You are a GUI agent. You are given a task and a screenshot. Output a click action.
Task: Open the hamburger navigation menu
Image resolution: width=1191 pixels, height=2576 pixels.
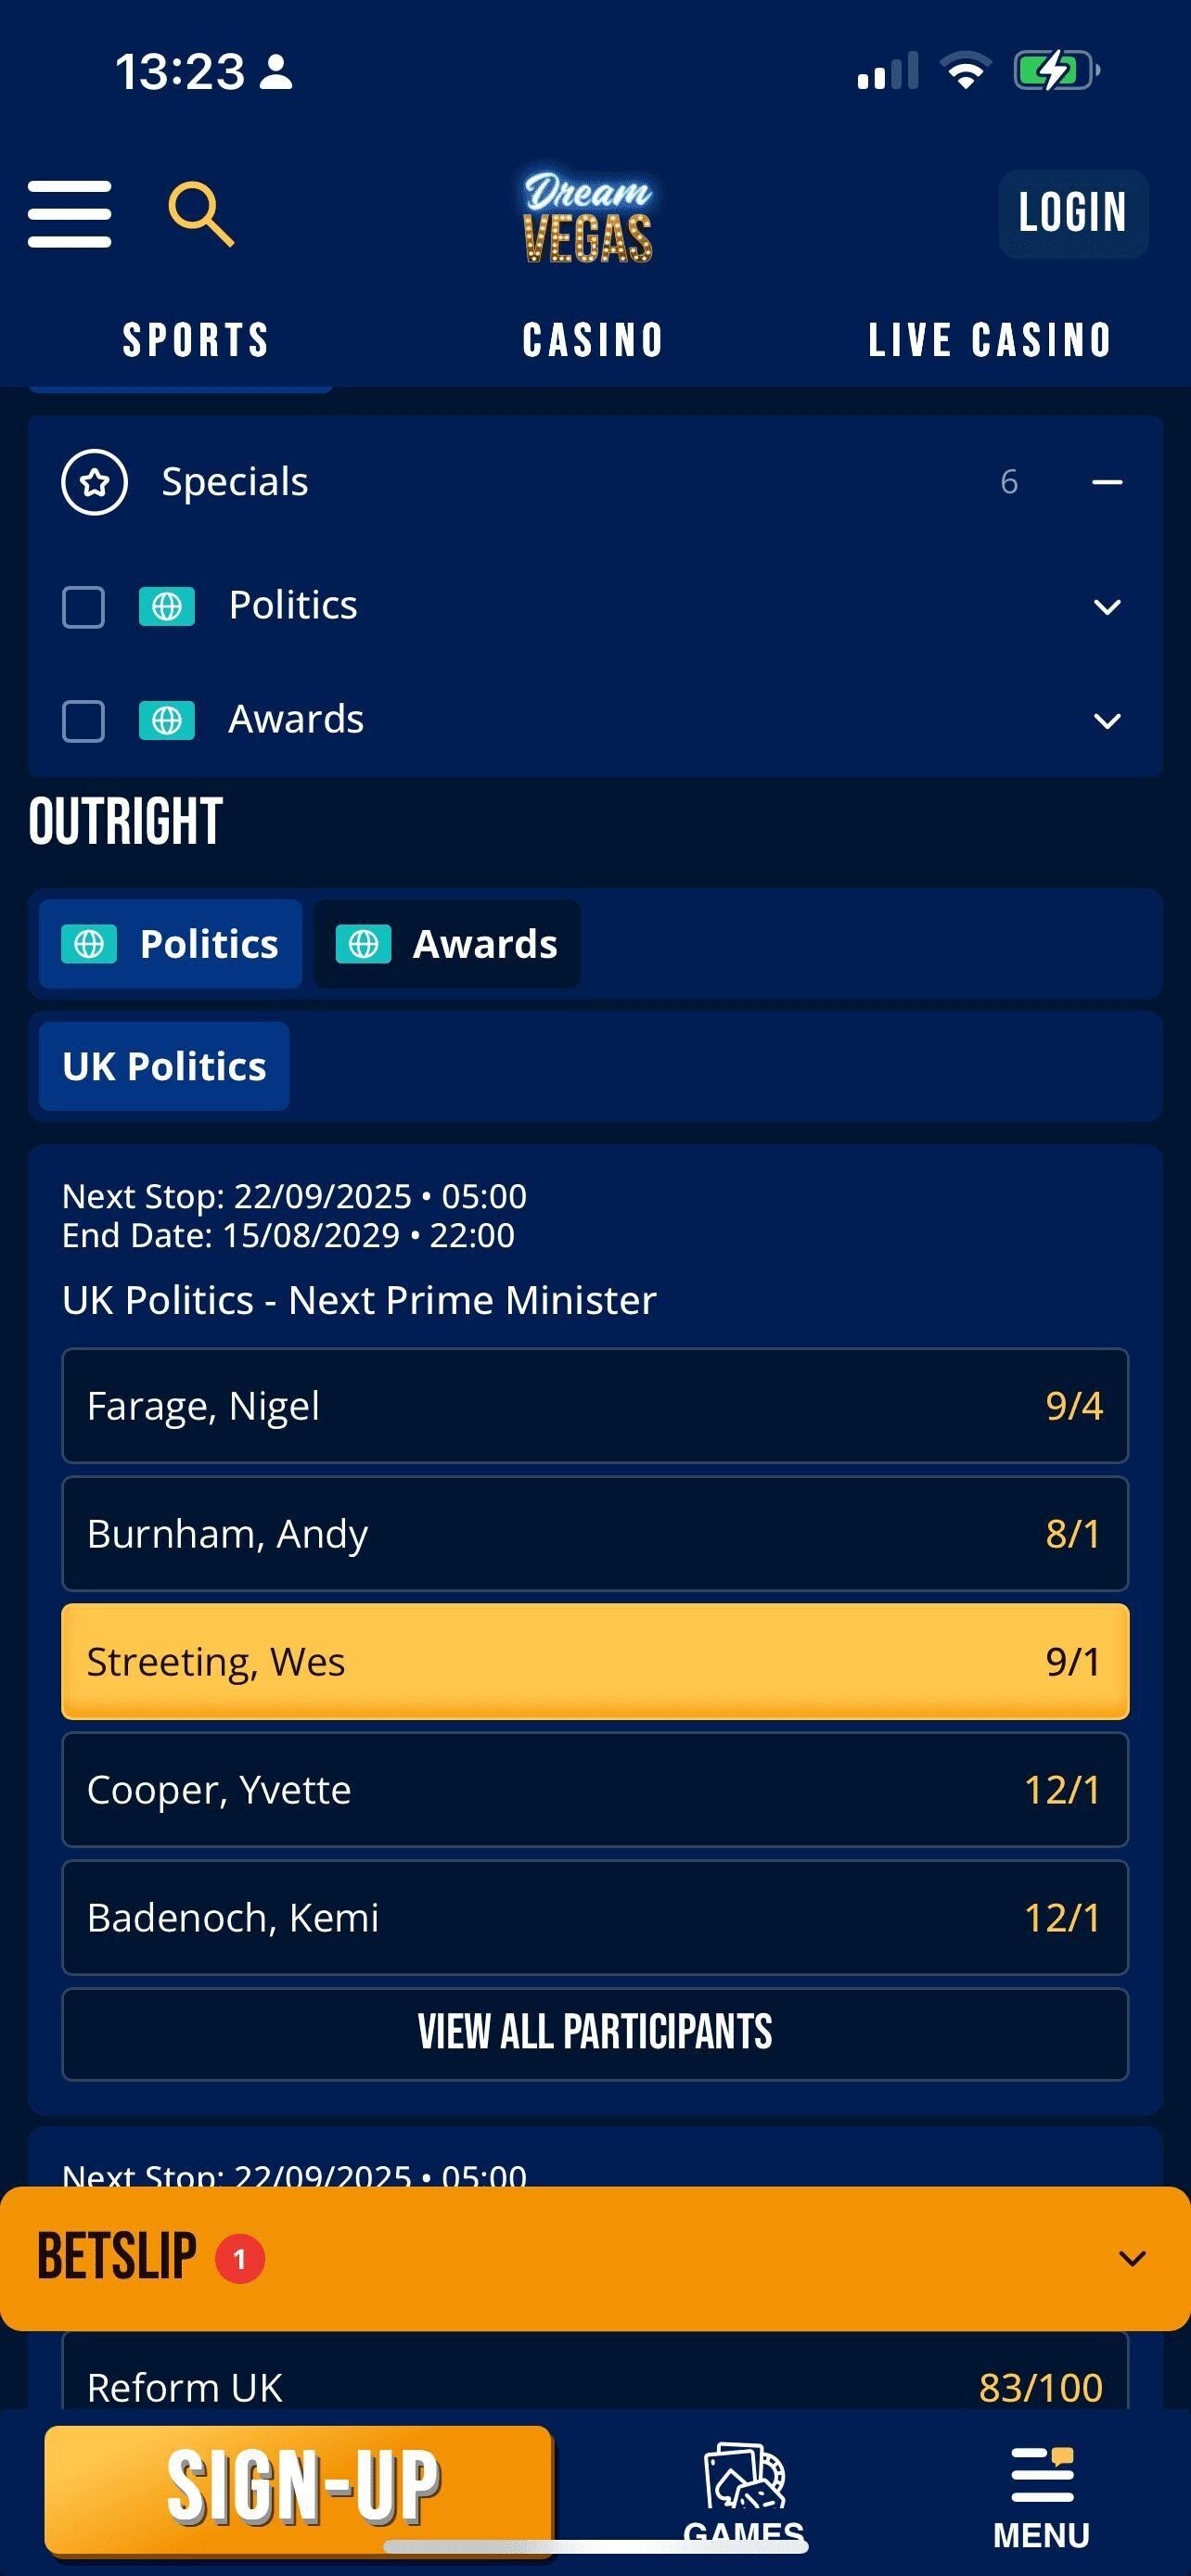[x=69, y=213]
